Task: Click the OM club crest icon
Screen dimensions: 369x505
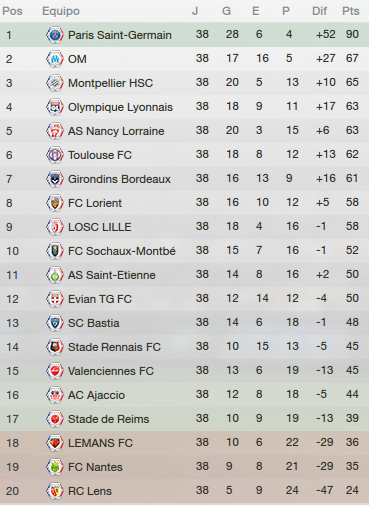Action: click(55, 59)
